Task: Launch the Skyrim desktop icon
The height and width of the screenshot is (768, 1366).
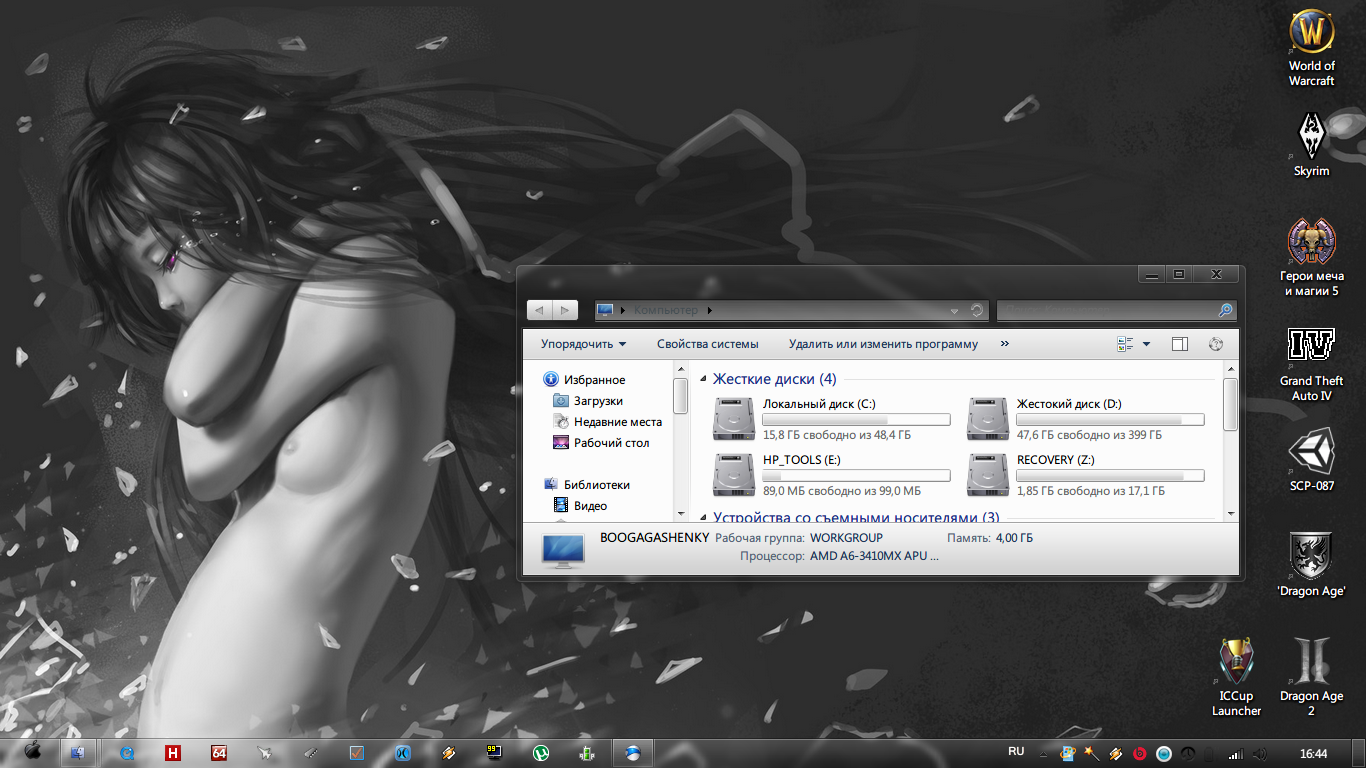Action: [x=1311, y=144]
